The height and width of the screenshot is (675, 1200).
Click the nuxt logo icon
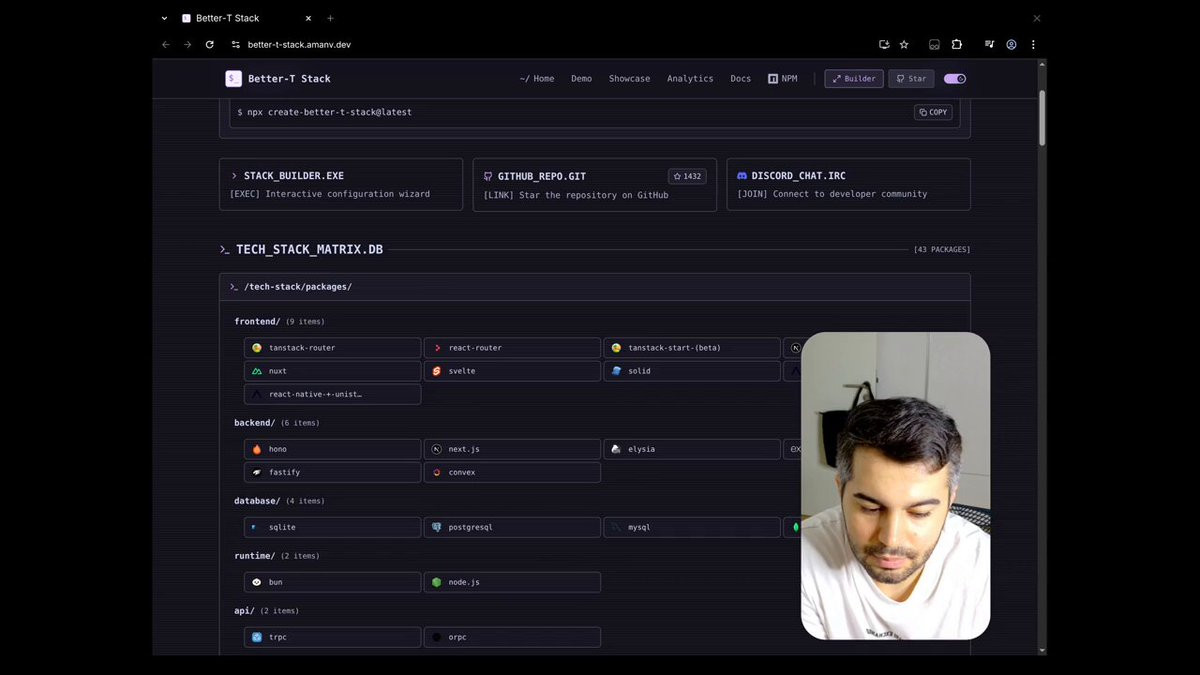click(257, 371)
